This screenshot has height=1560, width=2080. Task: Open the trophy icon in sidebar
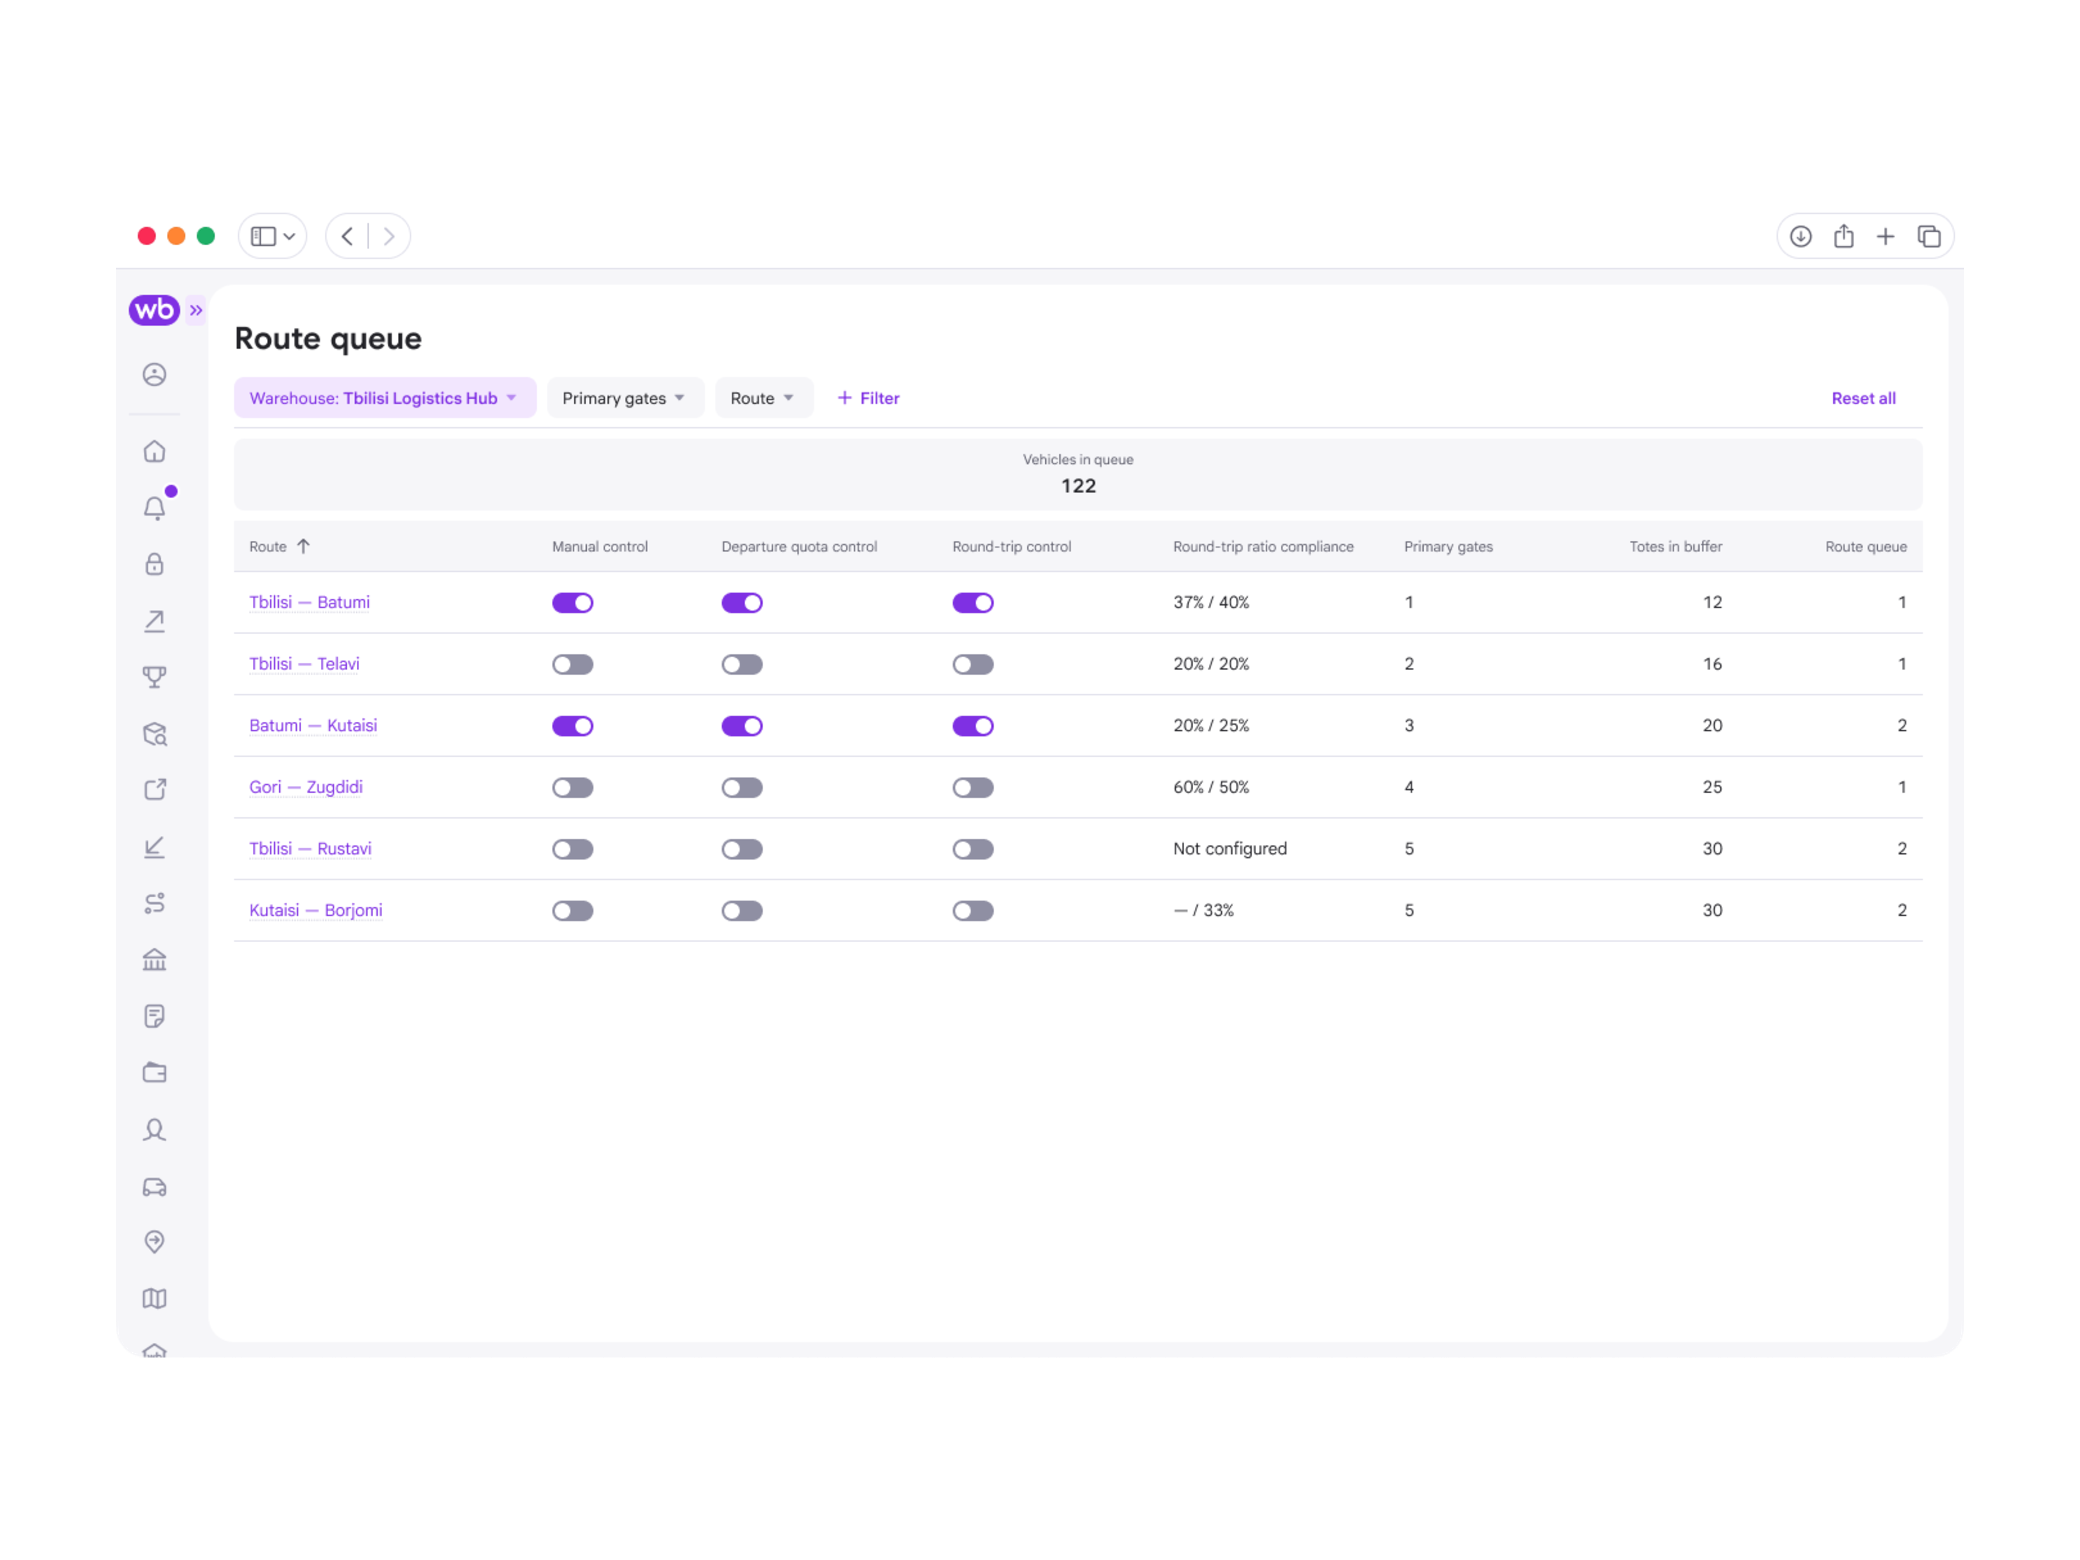pyautogui.click(x=154, y=677)
